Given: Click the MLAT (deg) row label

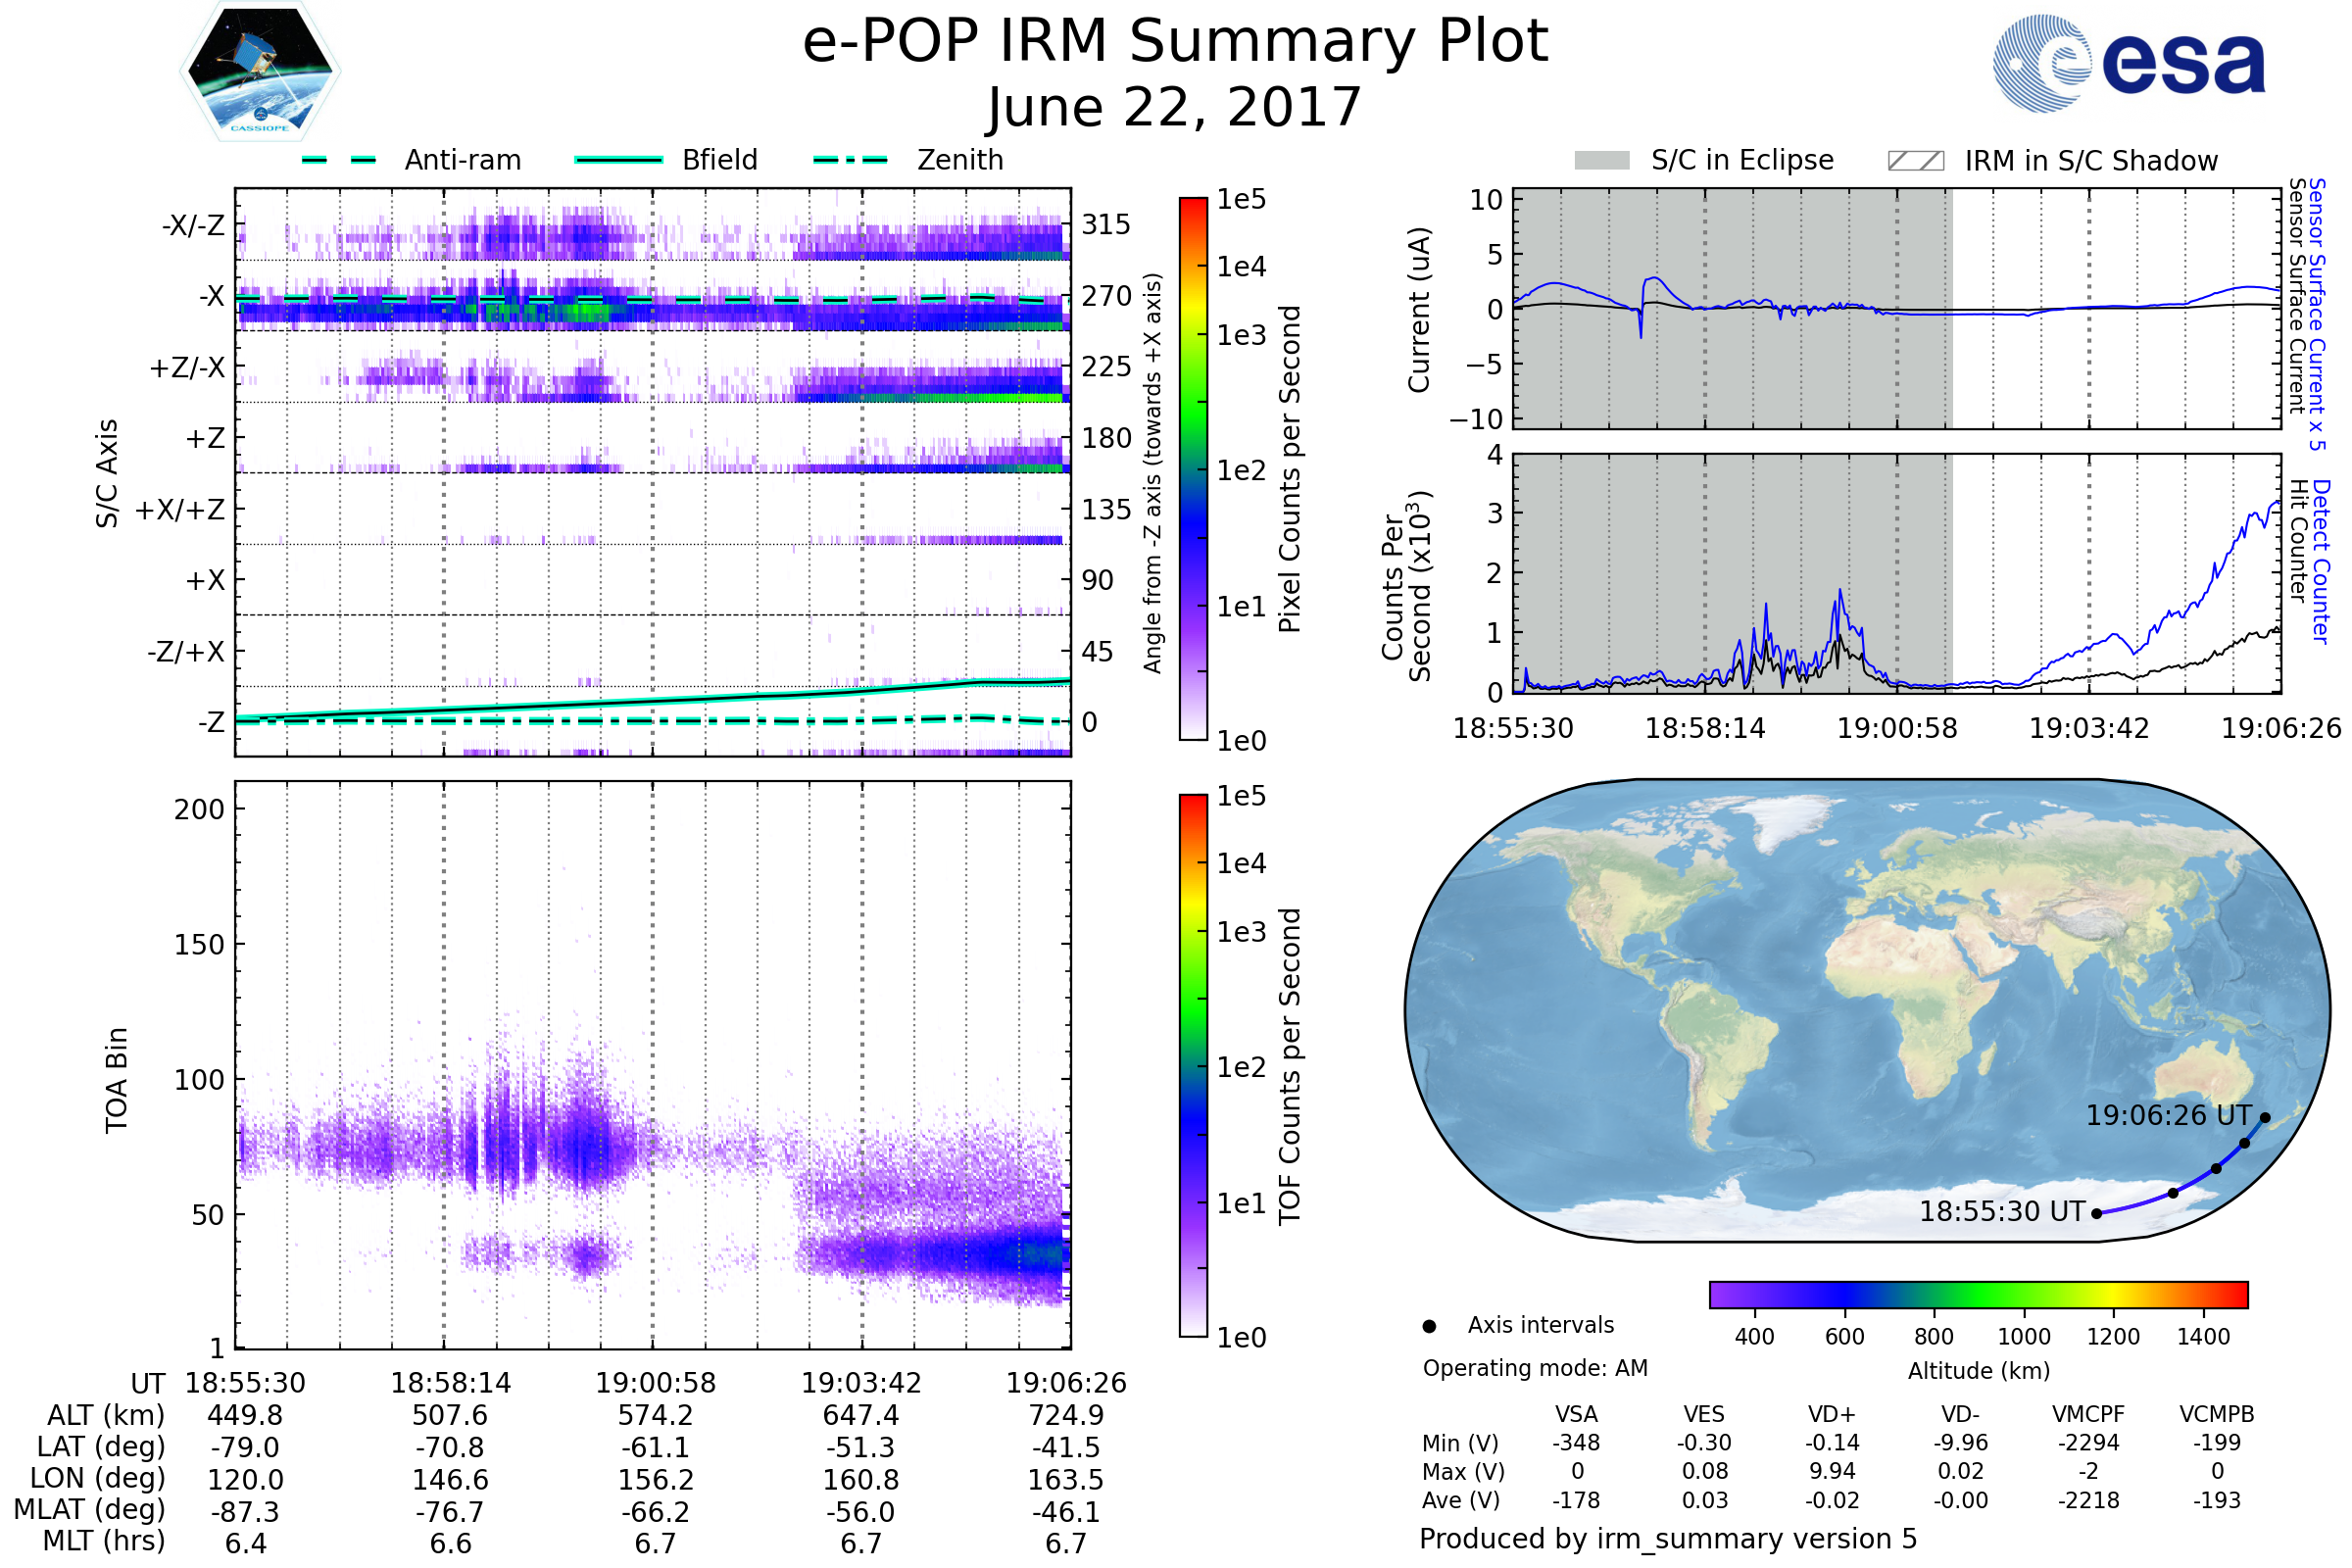Looking at the screenshot, I should [x=89, y=1509].
